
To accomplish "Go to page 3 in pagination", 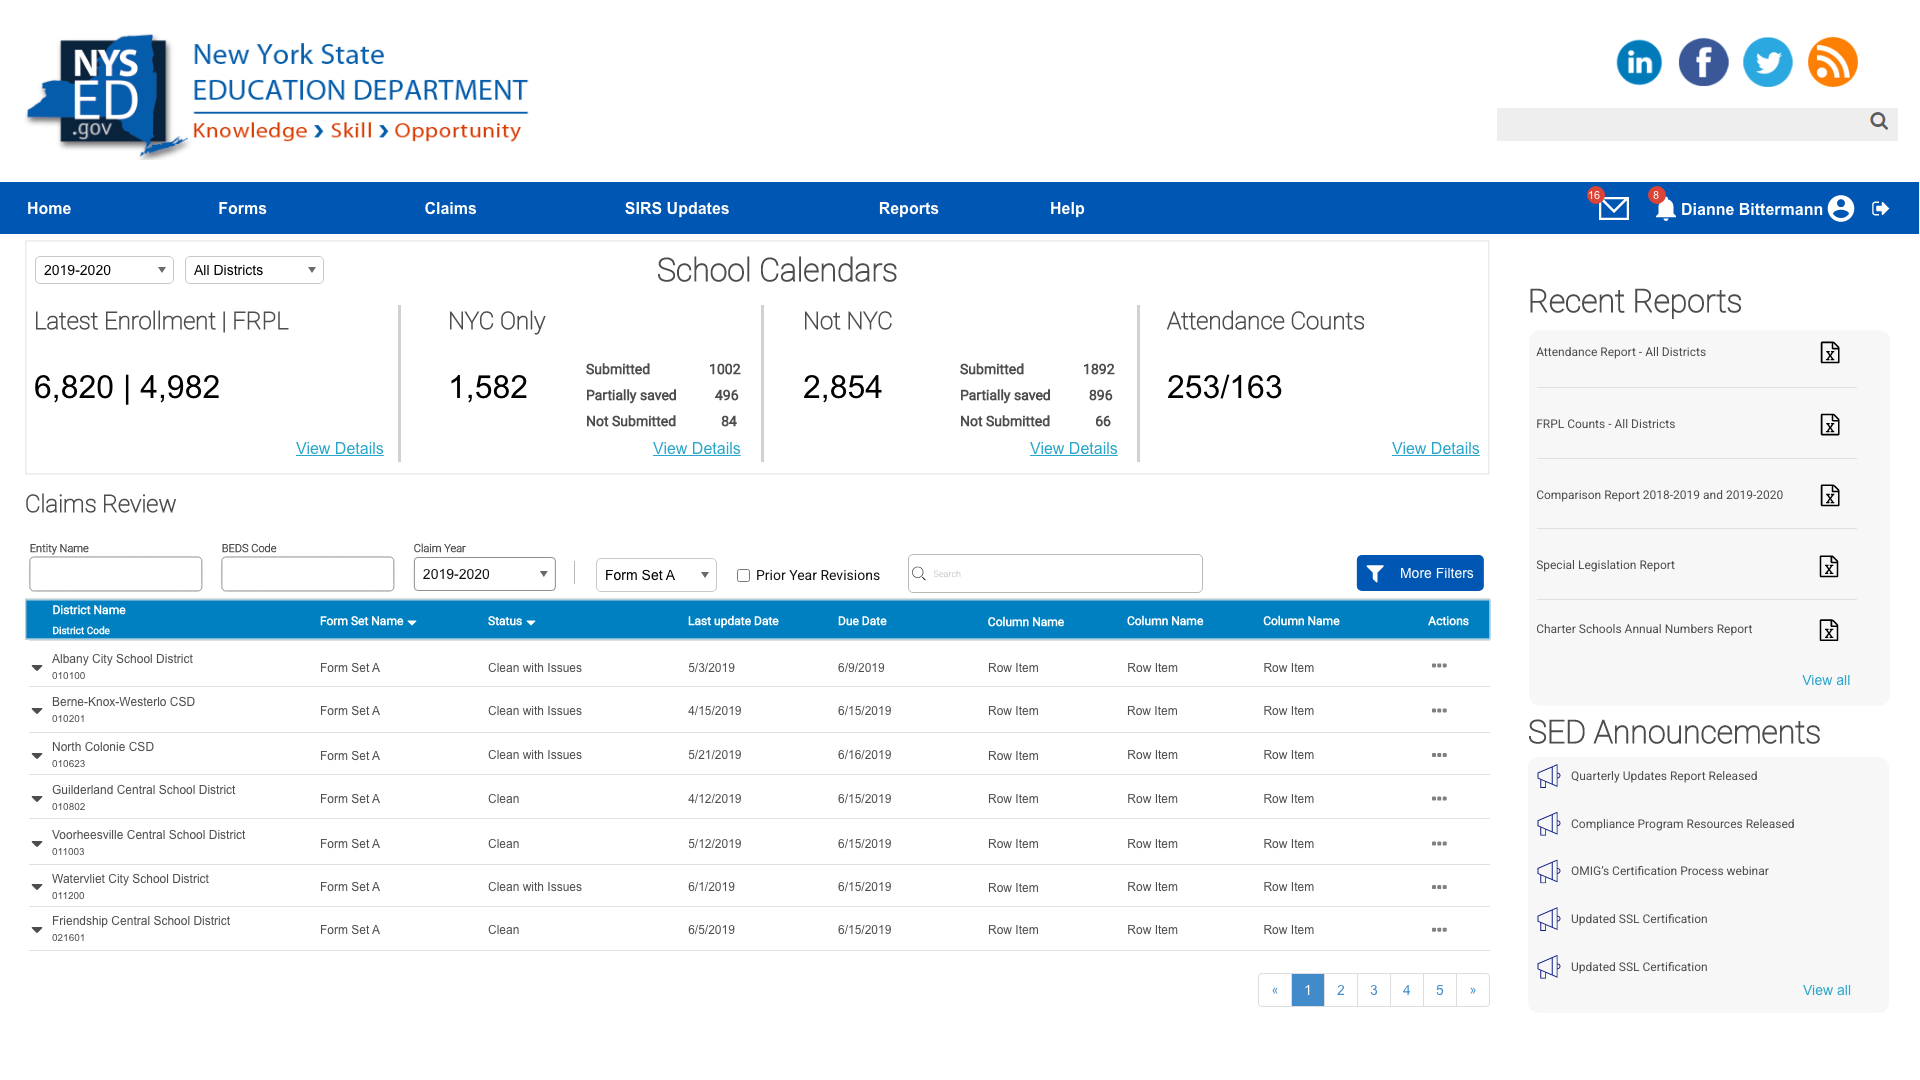I will (1373, 990).
